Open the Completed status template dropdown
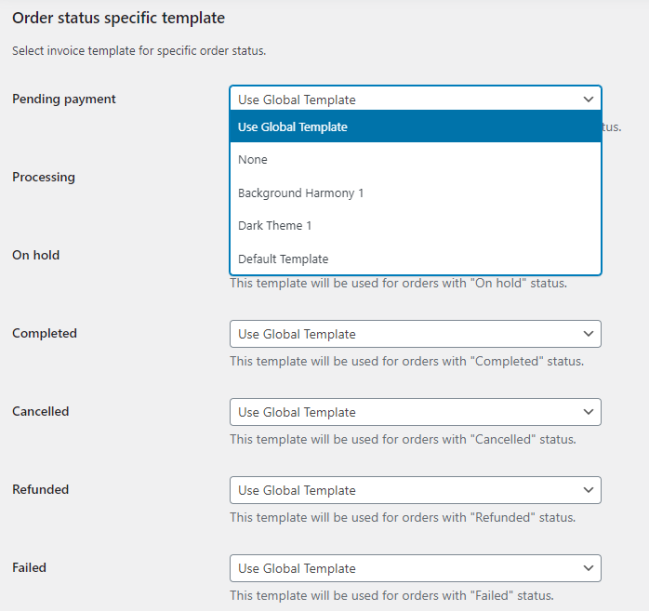The width and height of the screenshot is (649, 611). 415,334
